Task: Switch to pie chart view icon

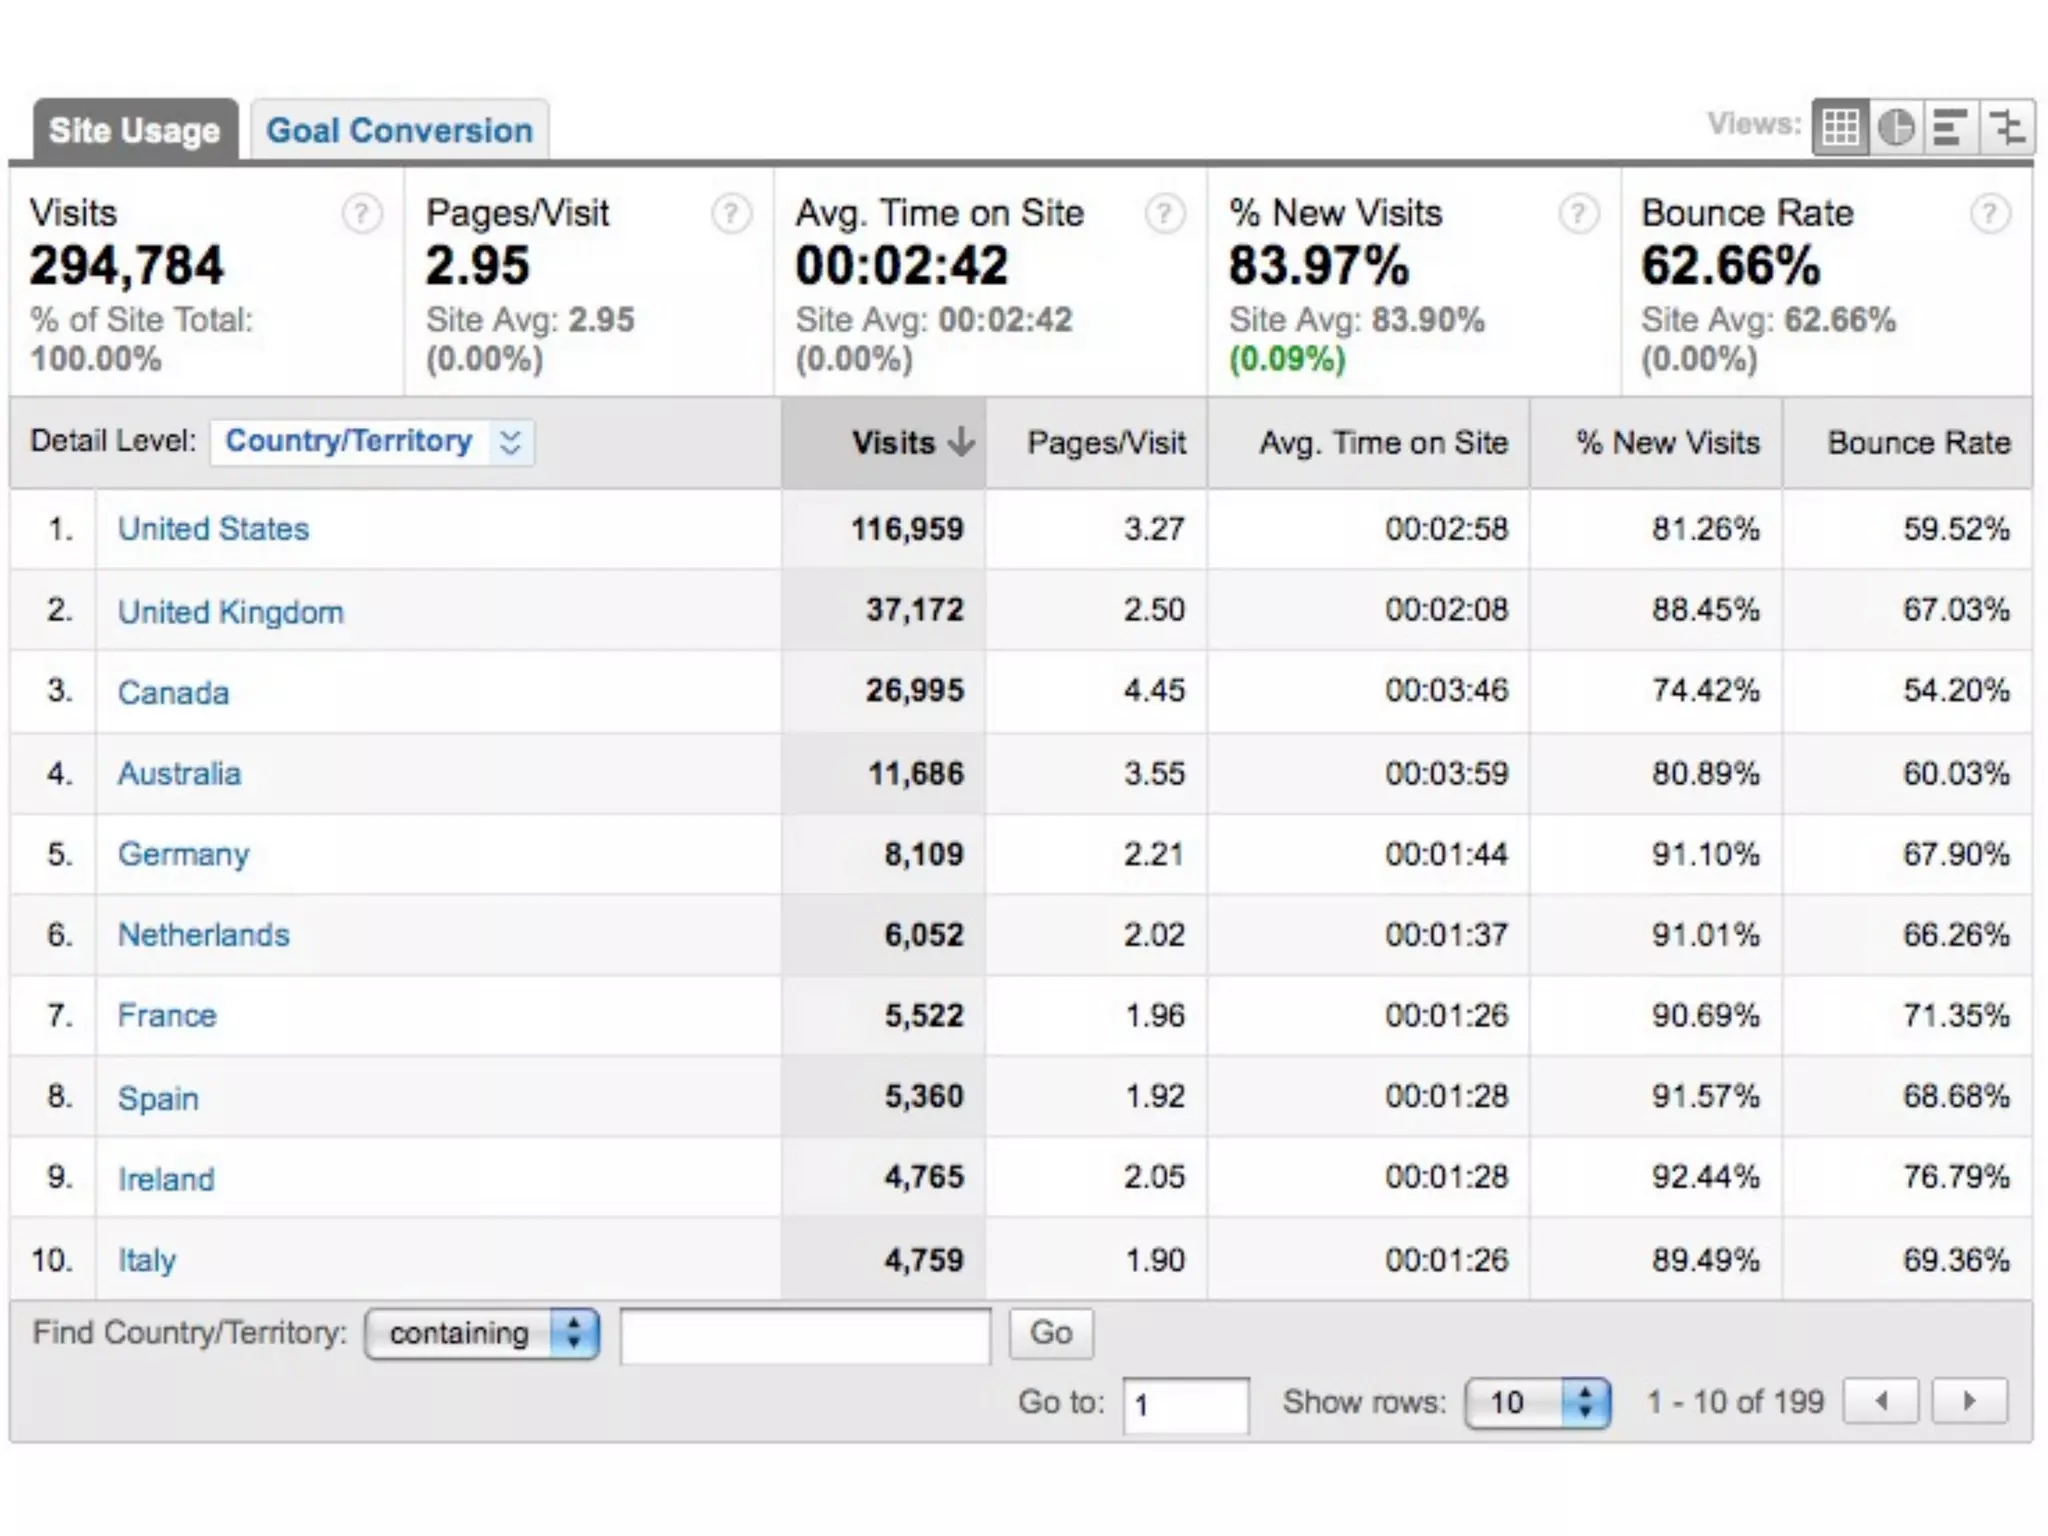Action: tap(1896, 128)
